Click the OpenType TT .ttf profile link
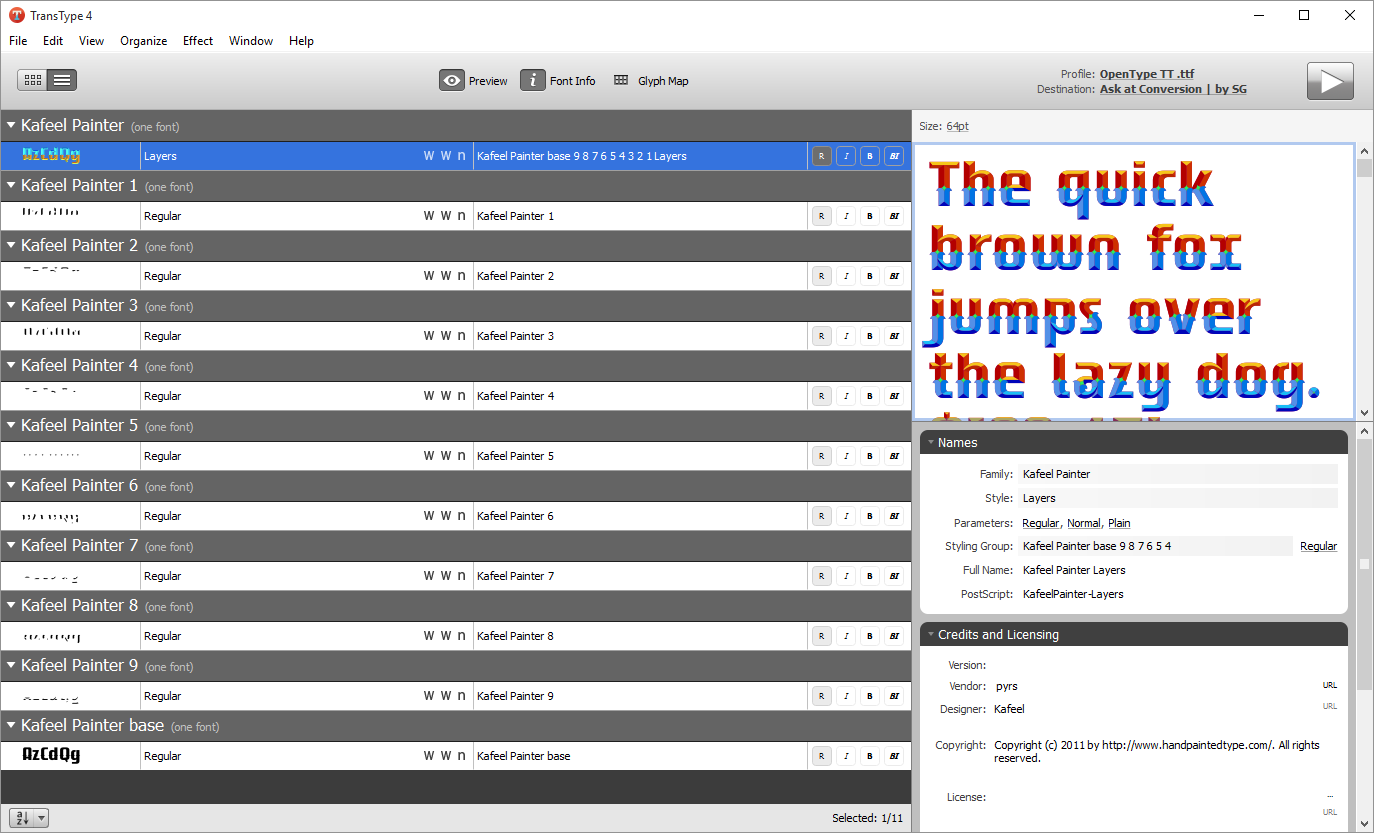 click(1146, 74)
